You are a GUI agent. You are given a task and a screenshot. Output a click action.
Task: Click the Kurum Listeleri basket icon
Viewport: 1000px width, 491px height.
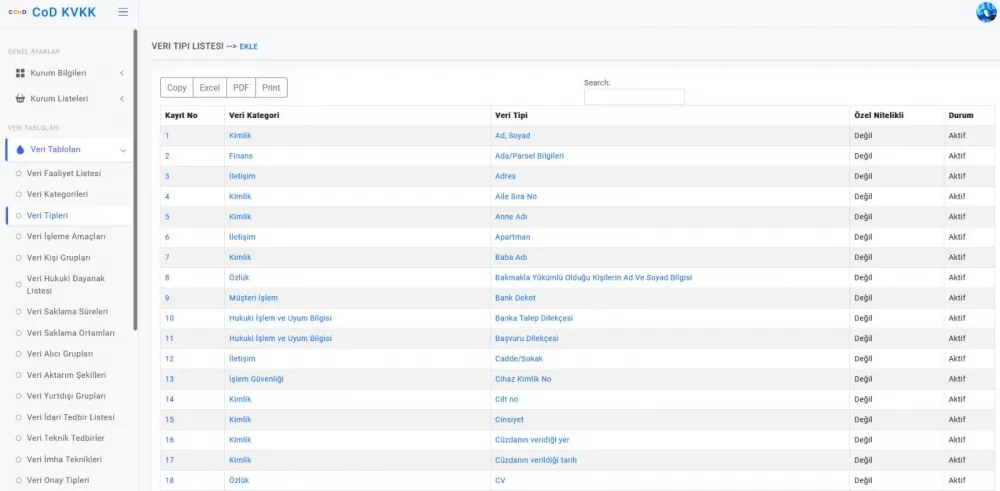coord(20,99)
